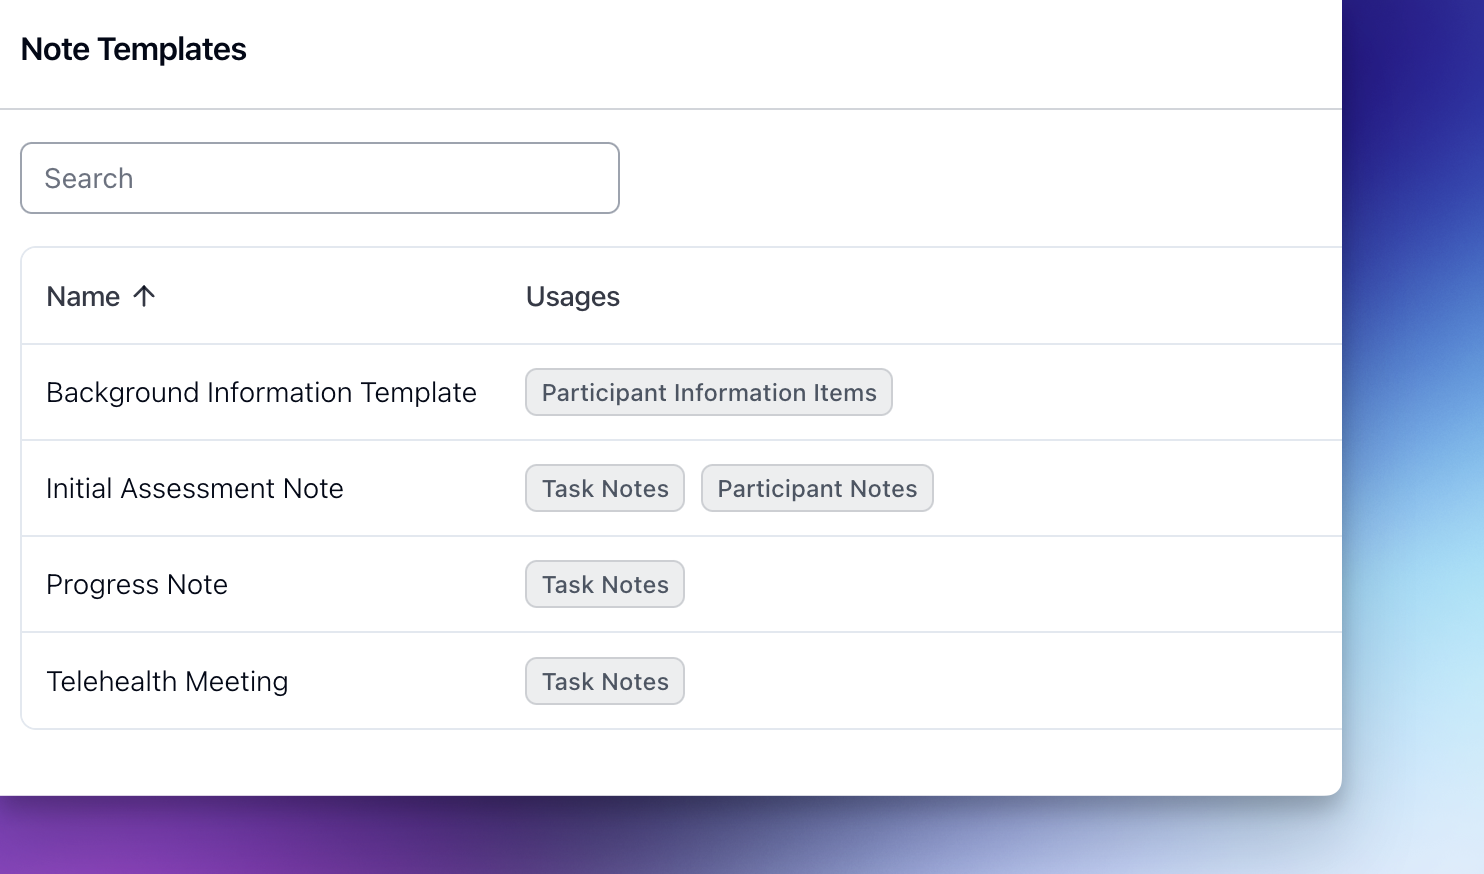Click the Participant Information Items badge

(x=708, y=392)
